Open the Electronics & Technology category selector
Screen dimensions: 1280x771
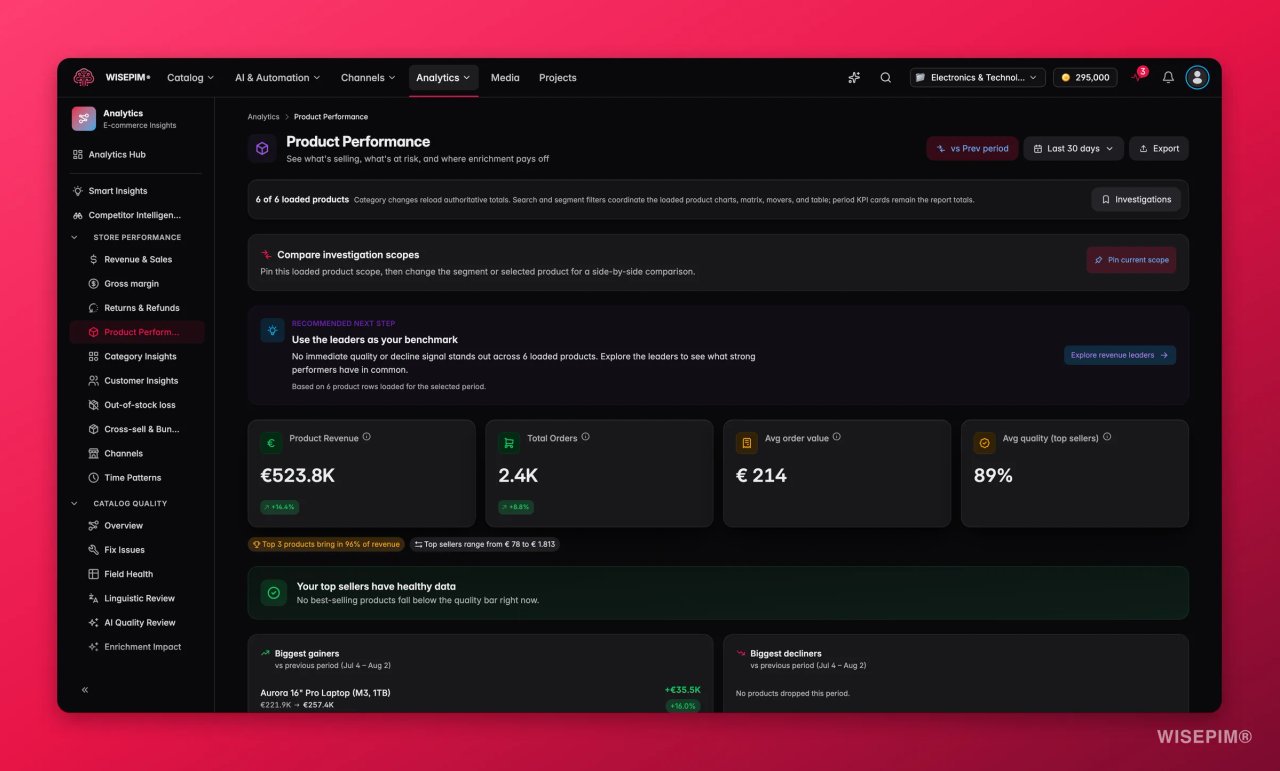(x=978, y=78)
